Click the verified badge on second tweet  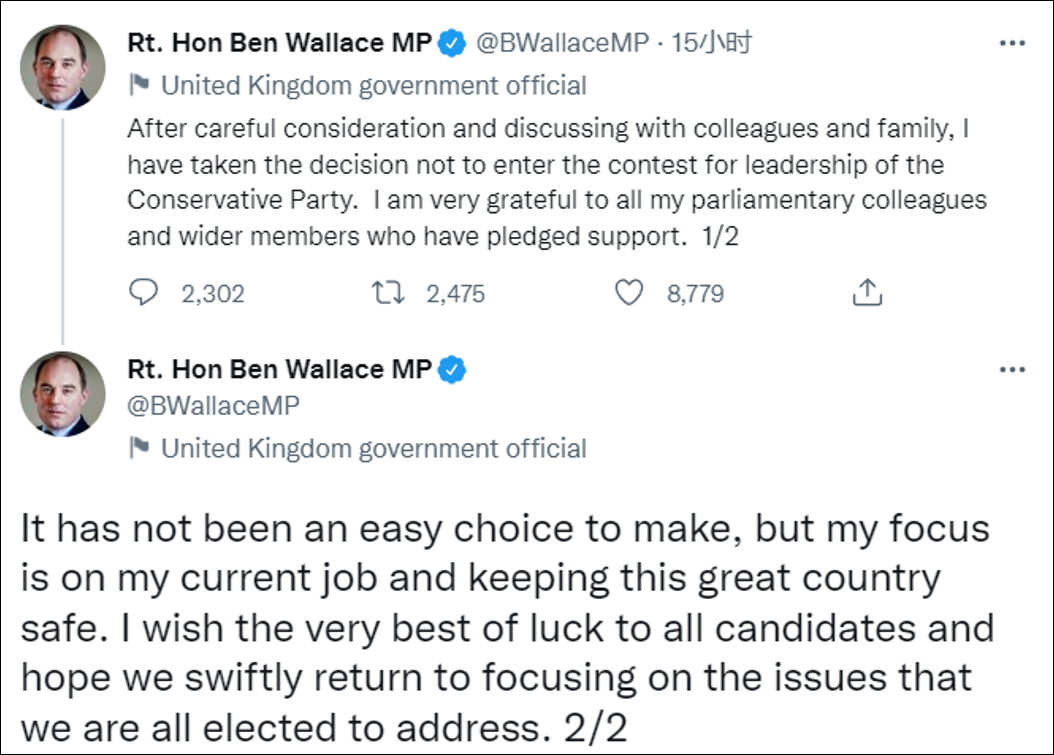(453, 369)
